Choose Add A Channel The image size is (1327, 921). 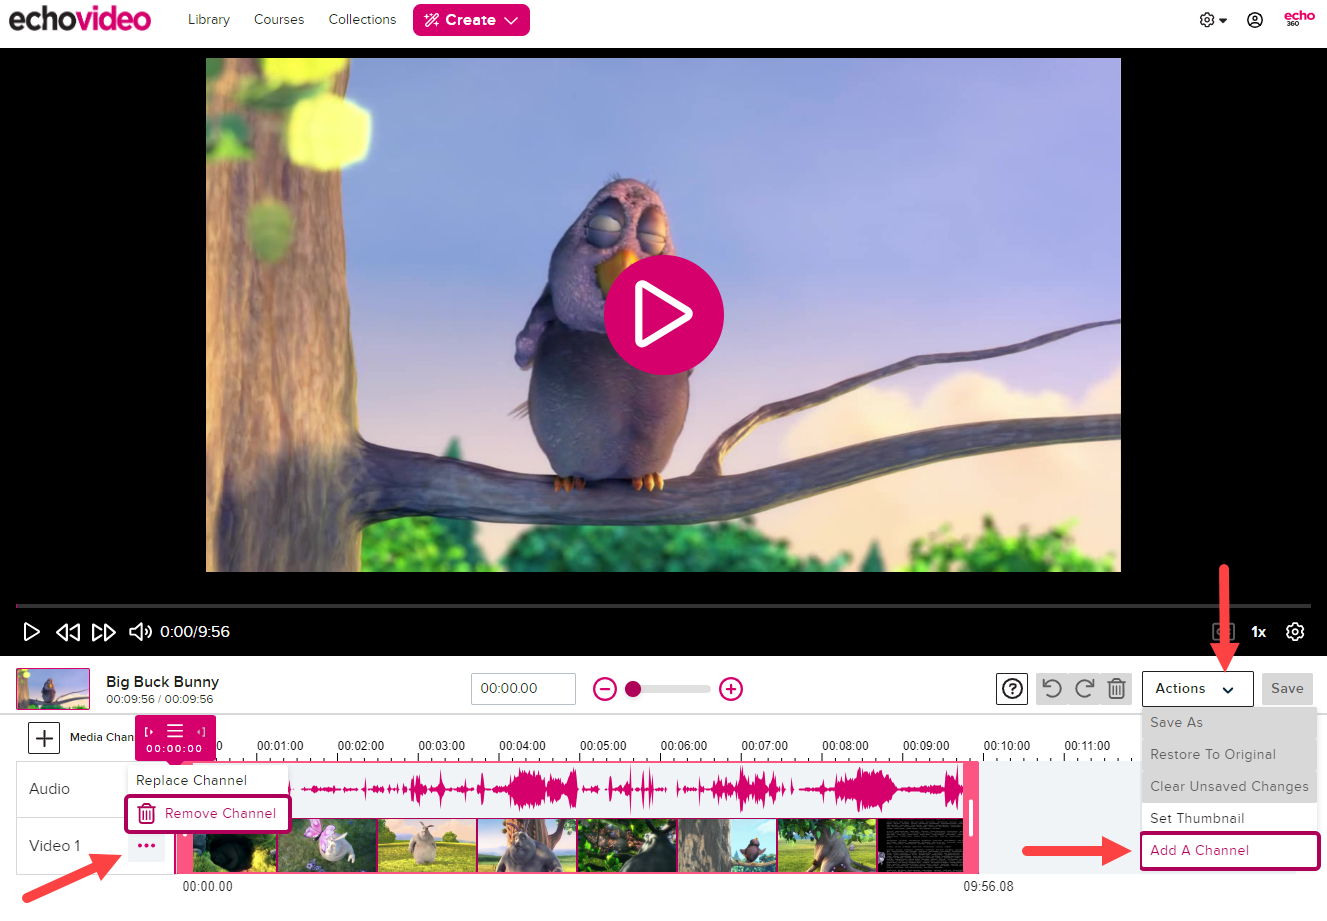[1229, 851]
